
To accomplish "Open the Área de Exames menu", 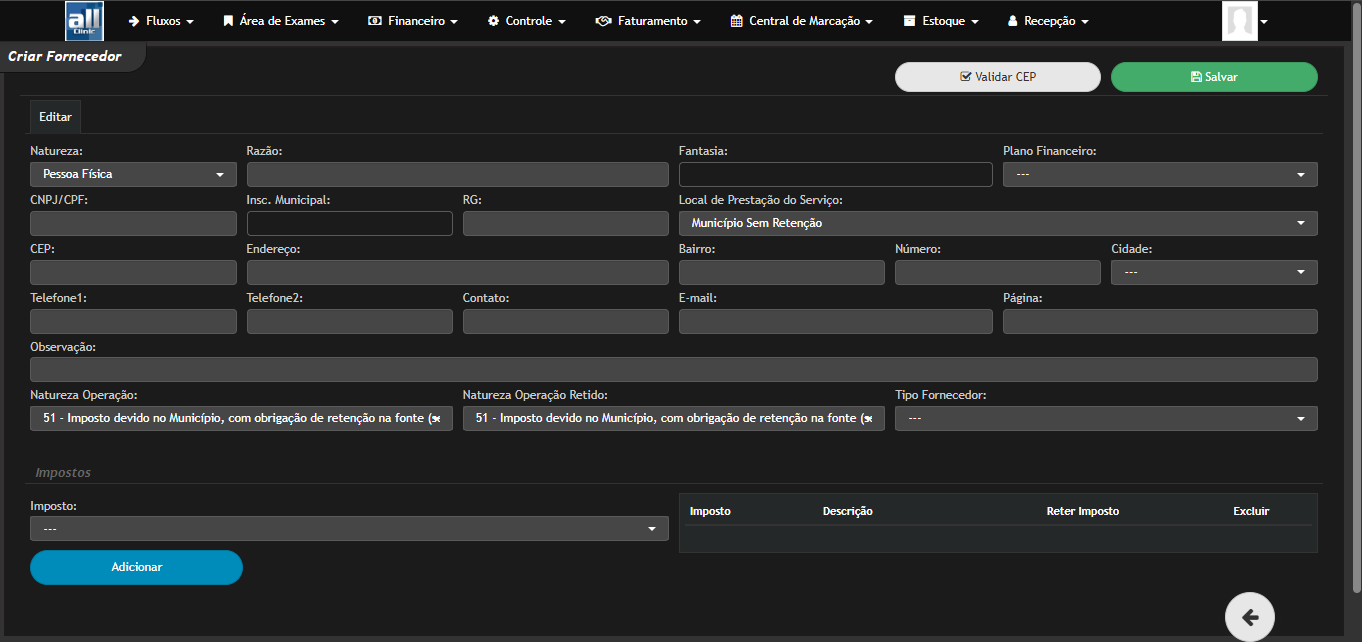I will (280, 21).
